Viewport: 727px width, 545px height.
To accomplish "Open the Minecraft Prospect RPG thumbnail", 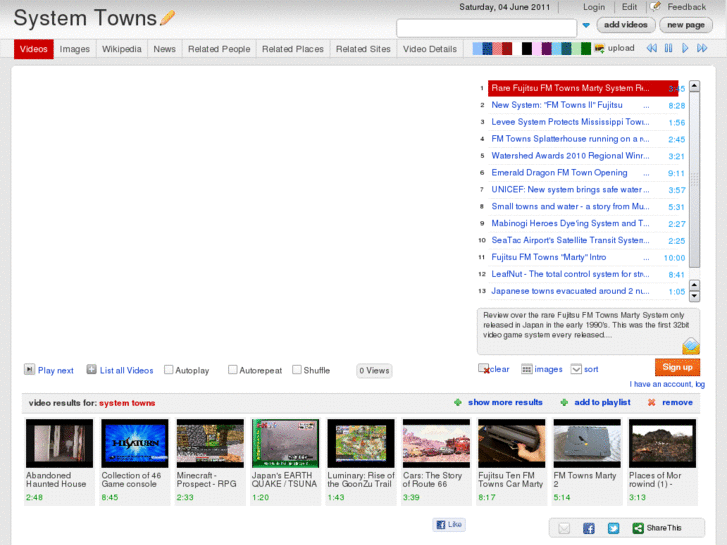I will coord(210,443).
